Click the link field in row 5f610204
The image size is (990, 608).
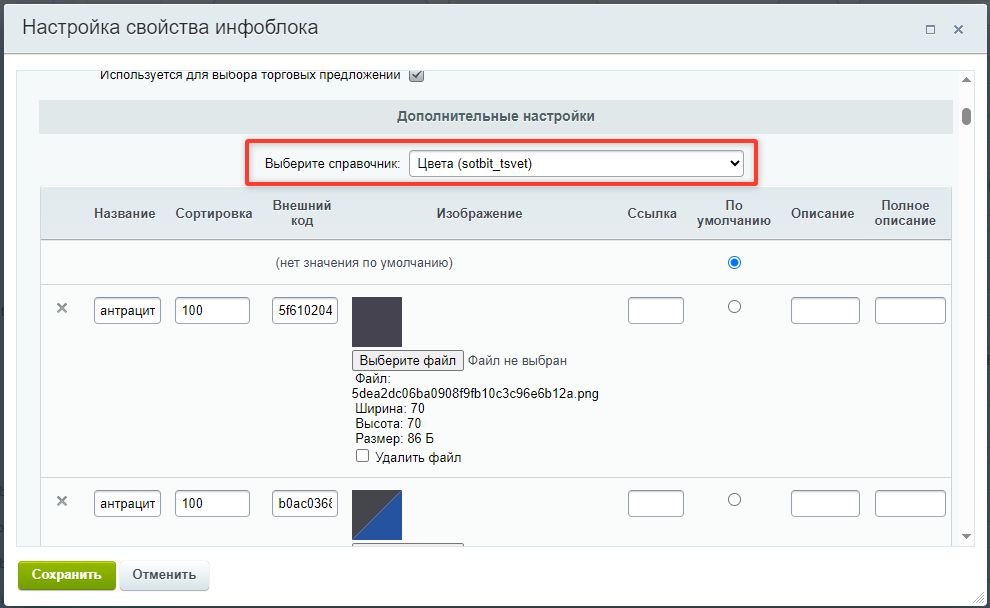656,311
